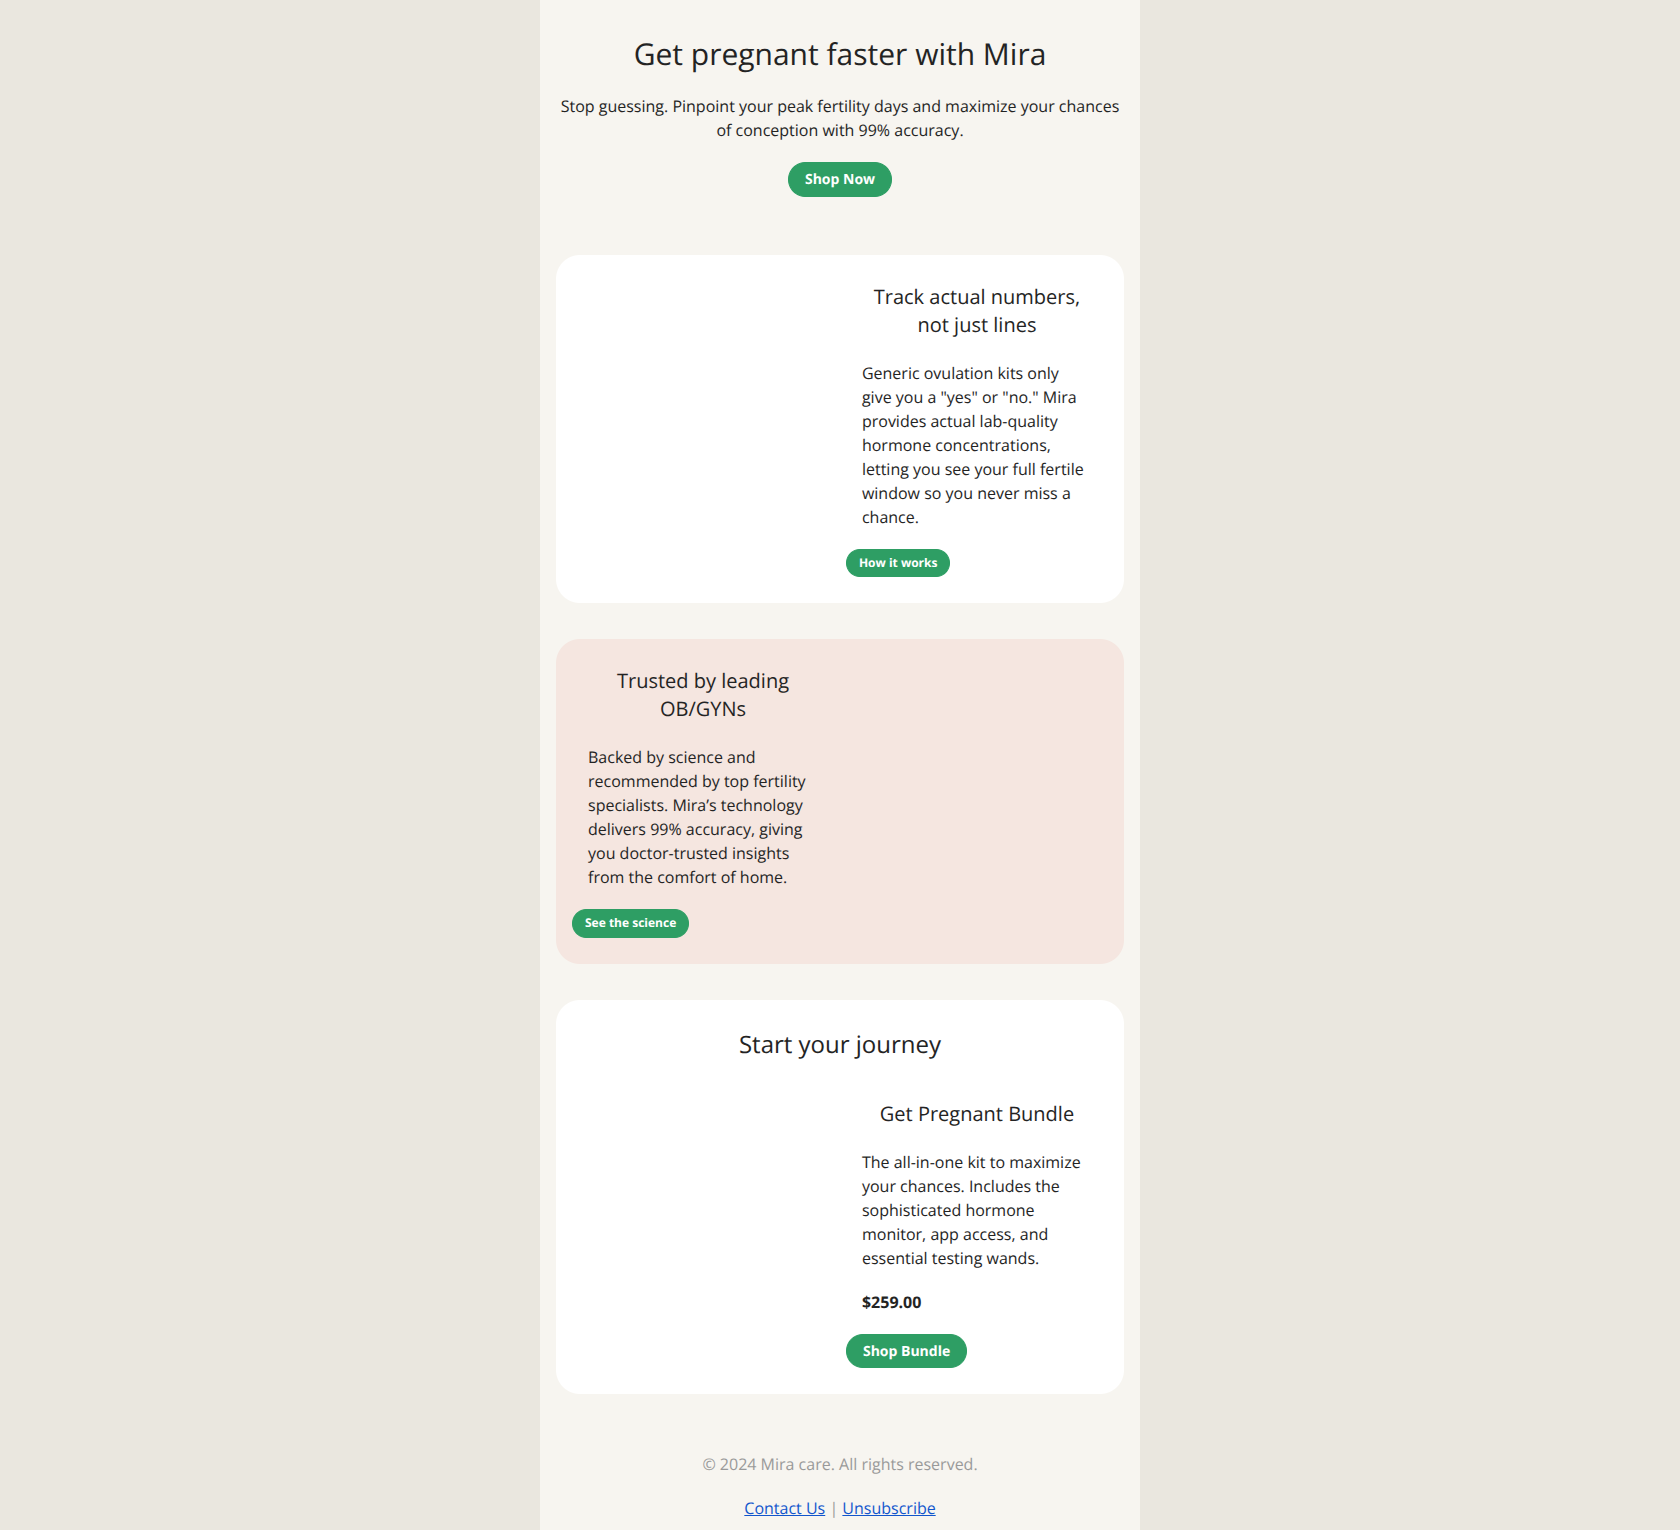Click the all-in-one kit bundle description

[x=971, y=1210]
